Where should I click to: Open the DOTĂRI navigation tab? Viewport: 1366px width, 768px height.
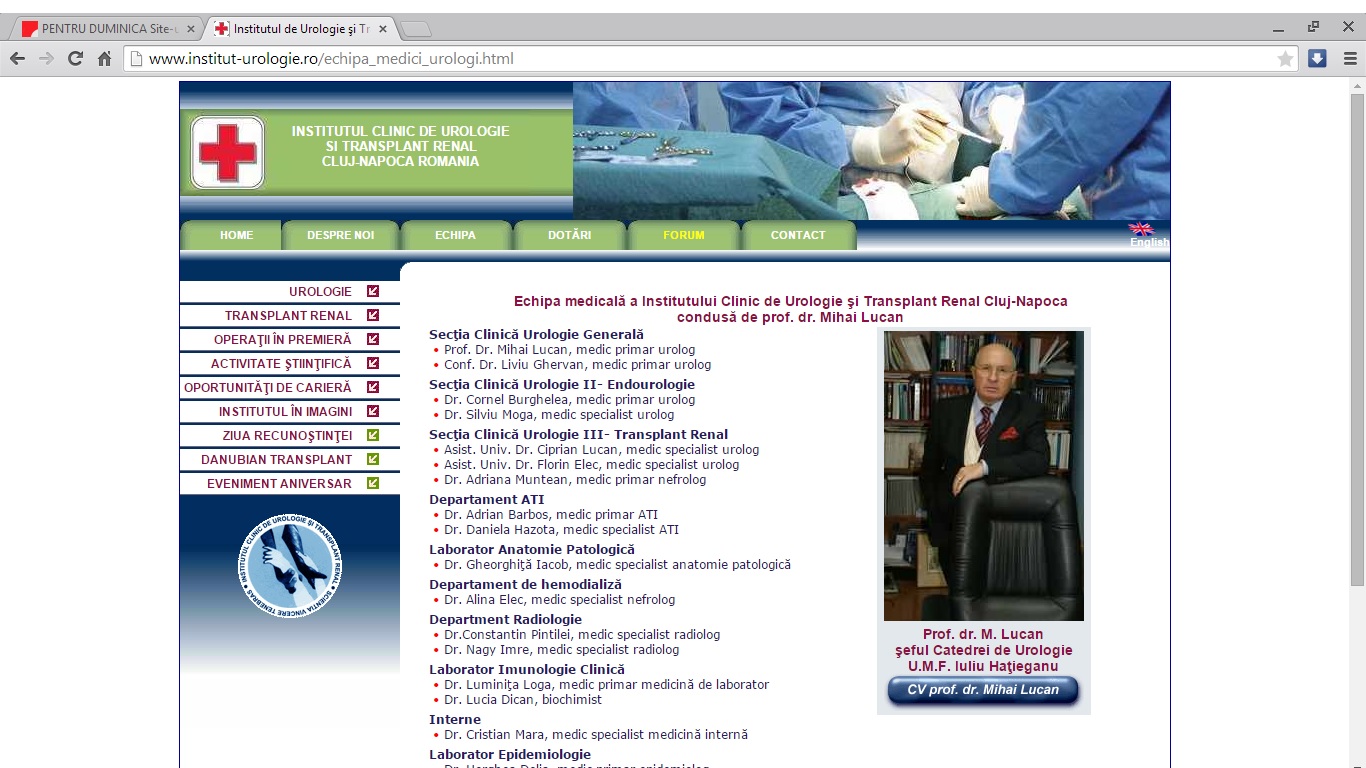(570, 235)
